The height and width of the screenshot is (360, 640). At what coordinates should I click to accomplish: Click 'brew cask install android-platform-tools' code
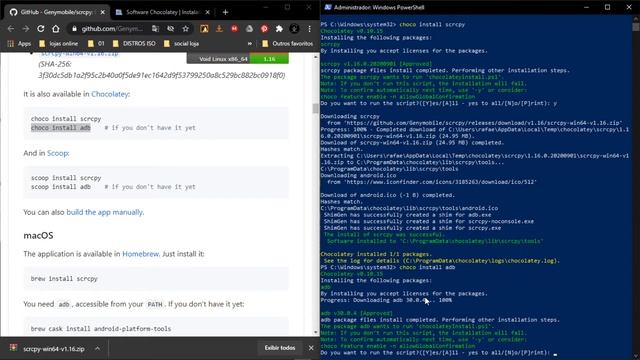pyautogui.click(x=101, y=329)
